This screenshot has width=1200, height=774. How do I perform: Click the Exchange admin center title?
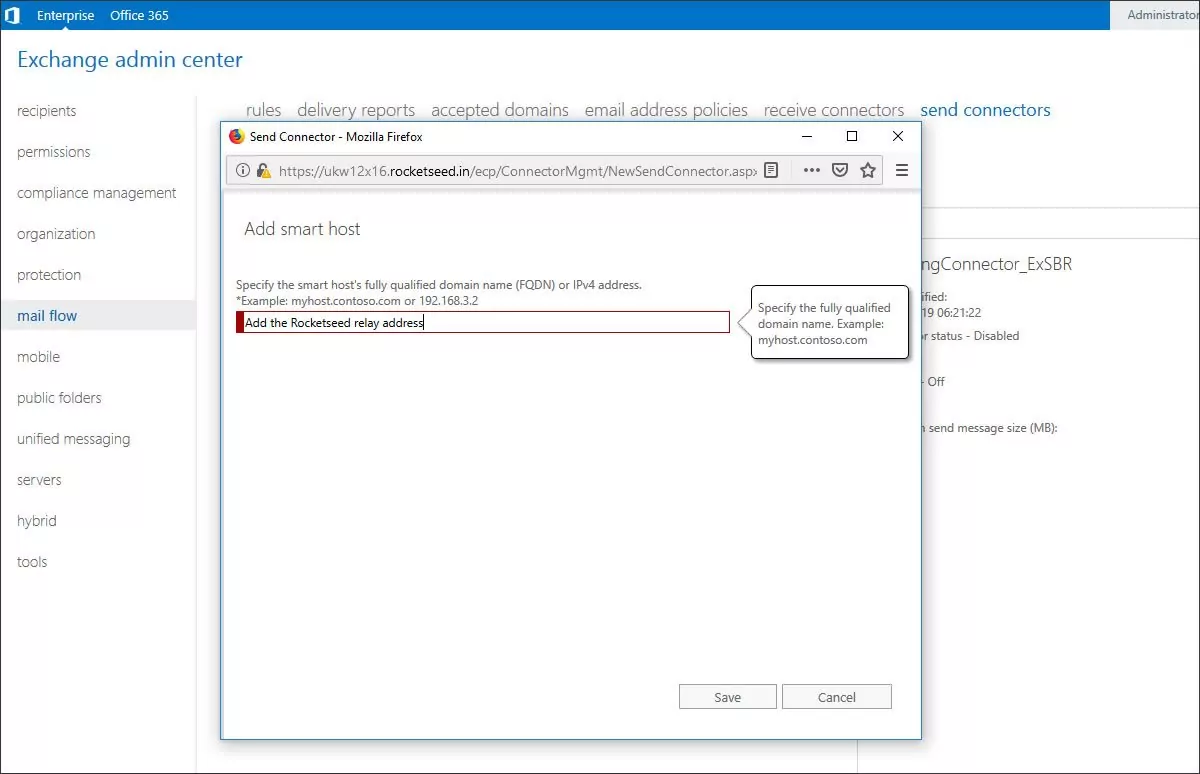click(130, 60)
